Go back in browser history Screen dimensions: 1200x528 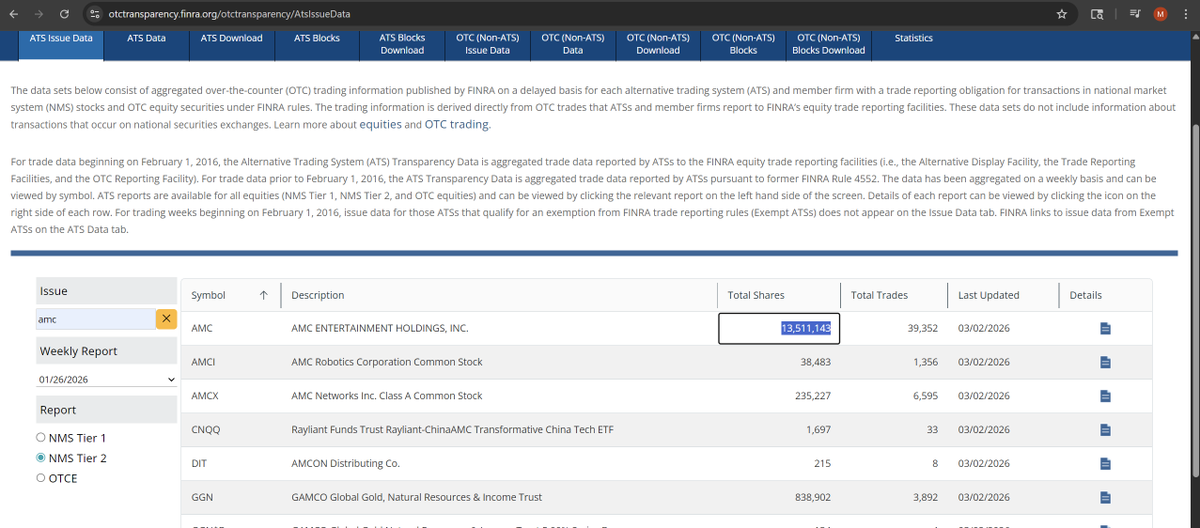point(15,14)
